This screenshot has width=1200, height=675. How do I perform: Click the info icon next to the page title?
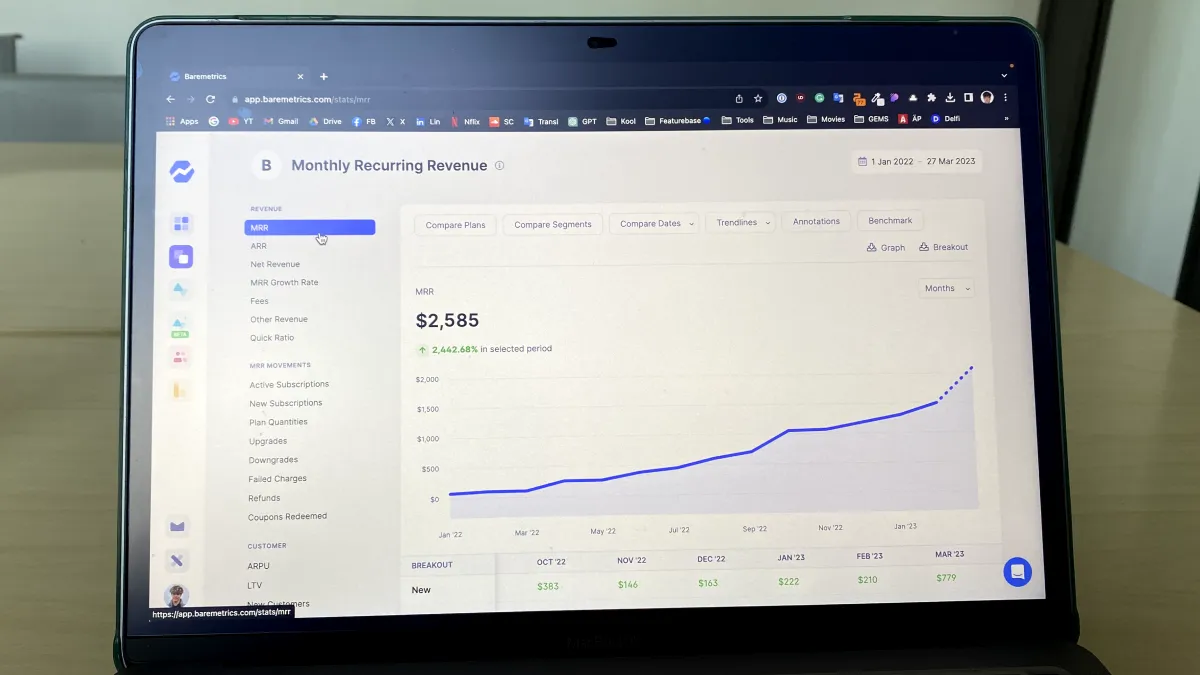click(x=499, y=166)
